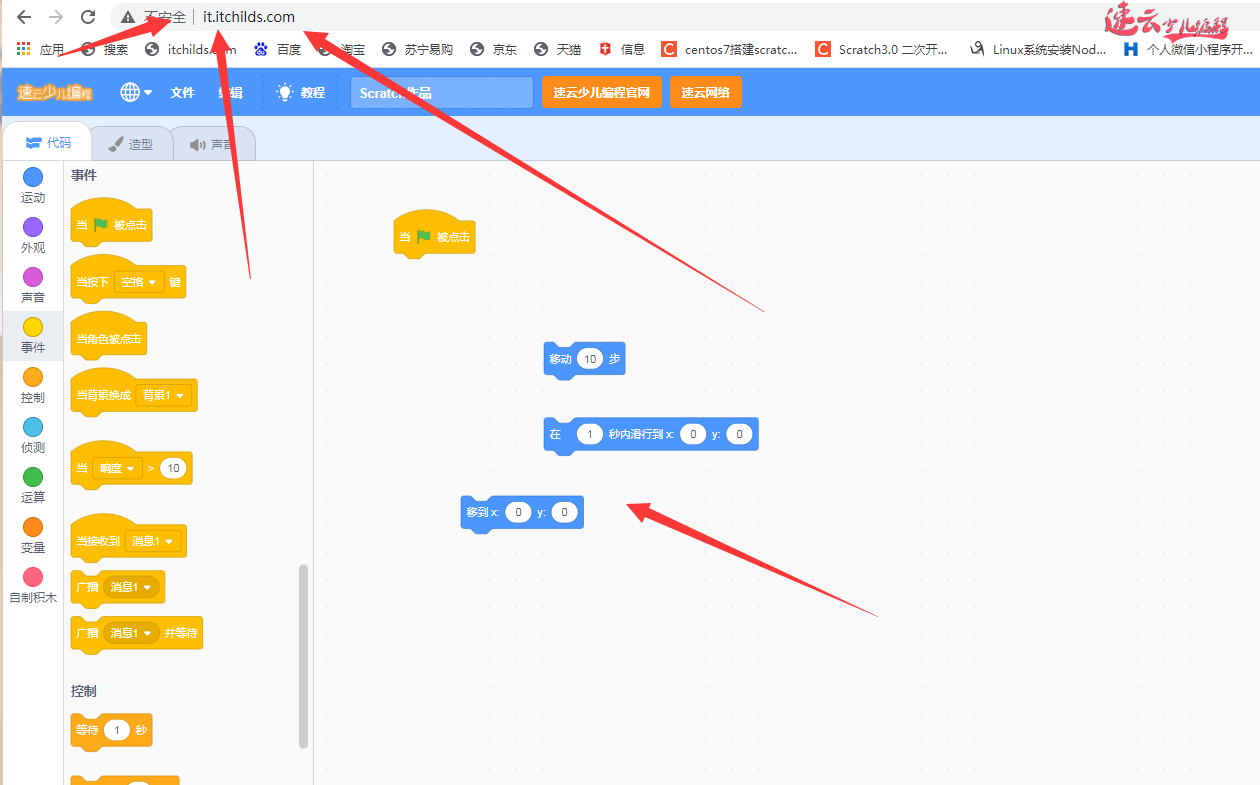Expand the loudness dropdown in block

pos(117,468)
